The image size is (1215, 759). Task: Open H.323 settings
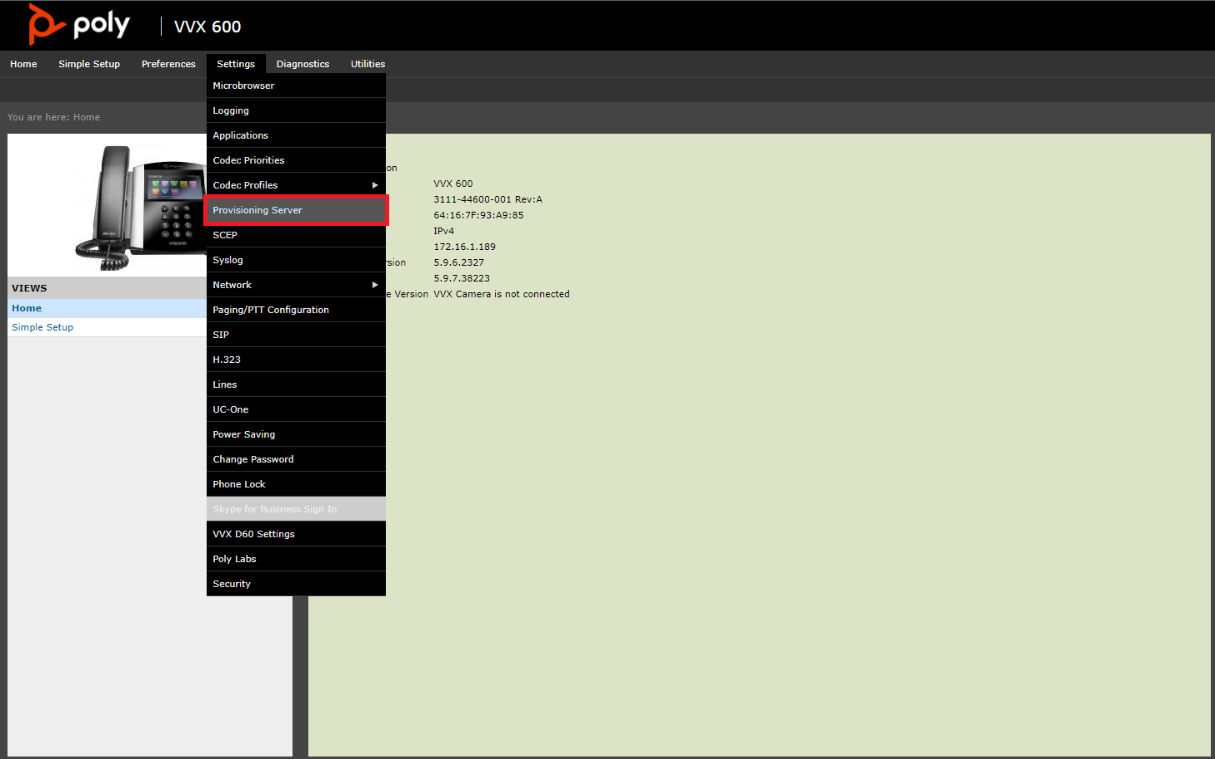[296, 360]
